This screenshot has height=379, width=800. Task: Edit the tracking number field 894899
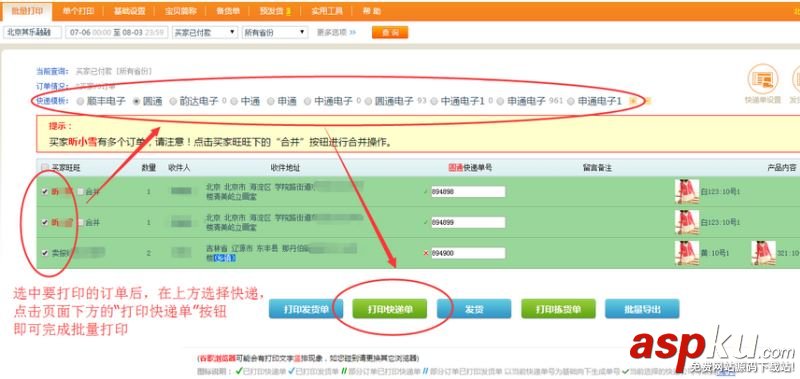point(468,222)
